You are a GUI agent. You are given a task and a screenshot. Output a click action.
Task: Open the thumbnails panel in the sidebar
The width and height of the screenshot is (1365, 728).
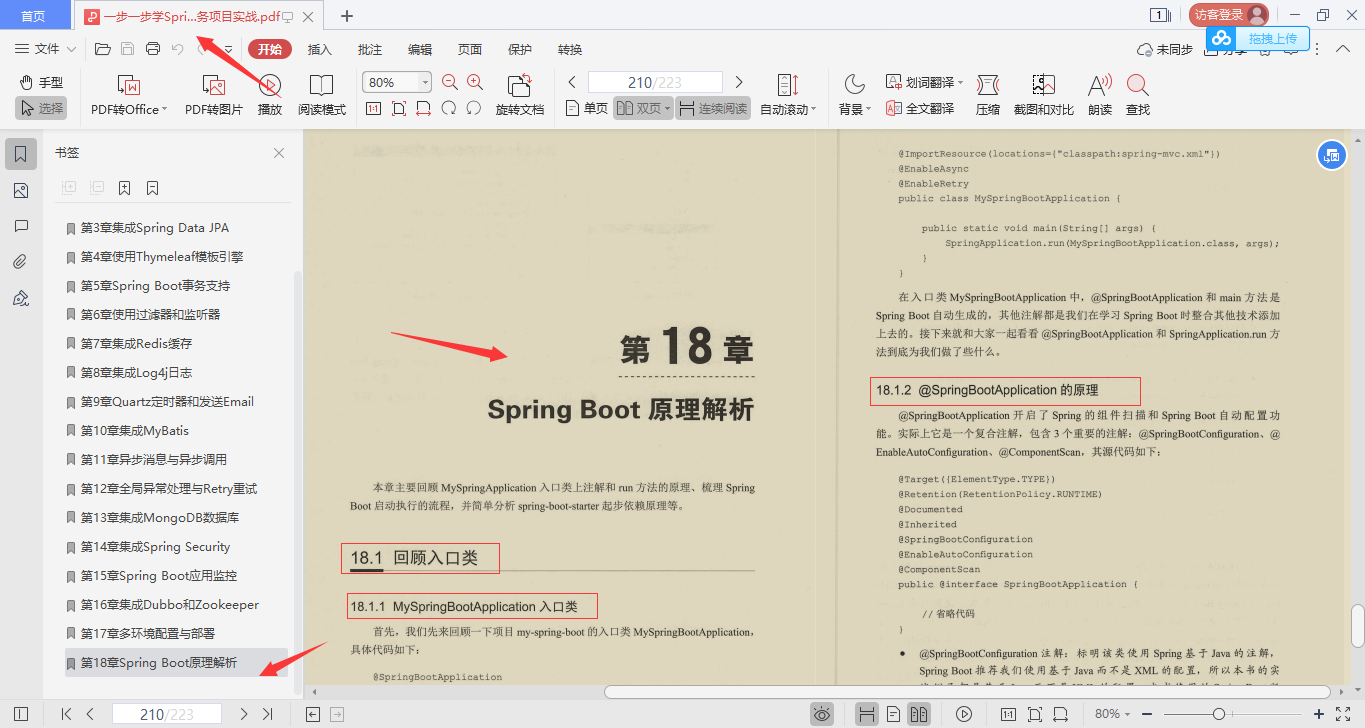click(21, 191)
